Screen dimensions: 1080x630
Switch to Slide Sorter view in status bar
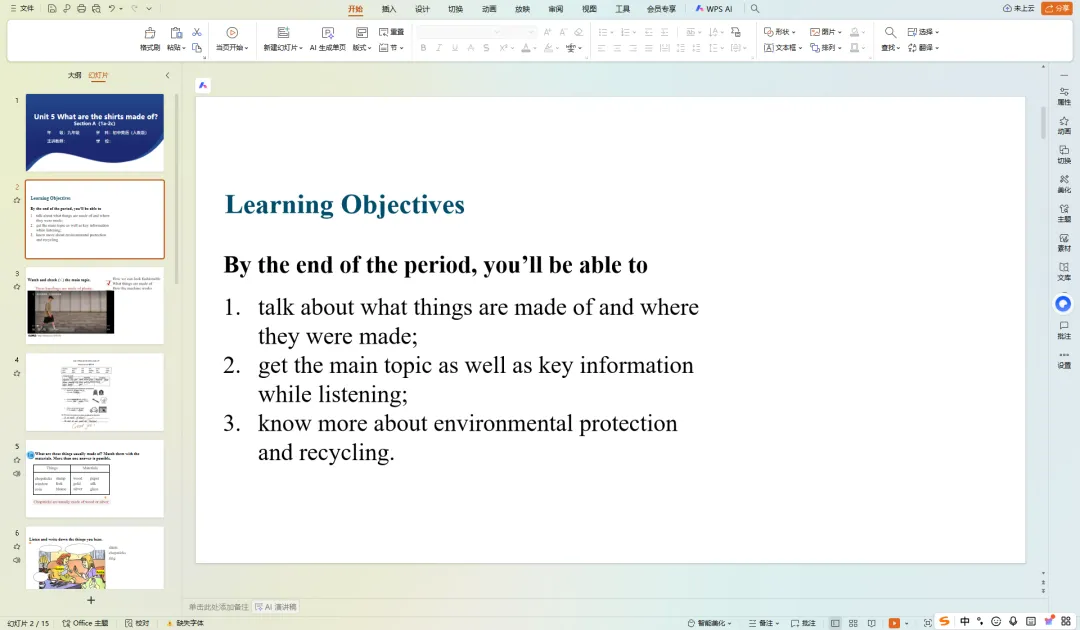pyautogui.click(x=853, y=623)
